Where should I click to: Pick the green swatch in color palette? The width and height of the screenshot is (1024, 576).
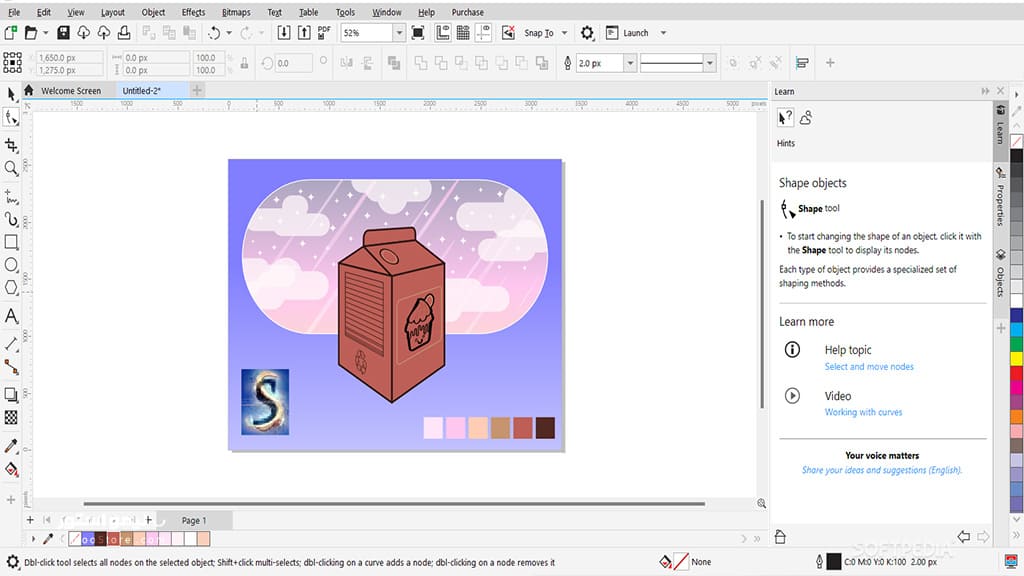click(x=1017, y=344)
